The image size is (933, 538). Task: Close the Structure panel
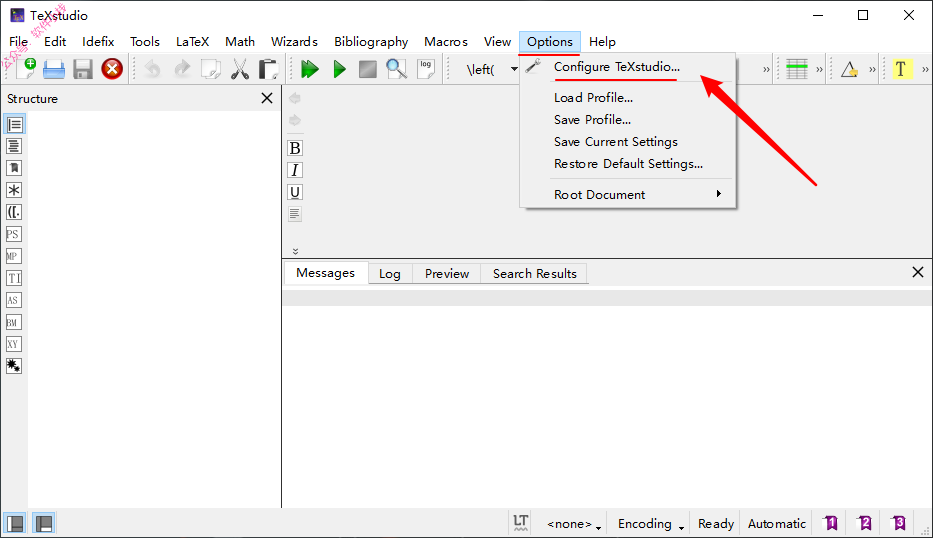coord(267,98)
